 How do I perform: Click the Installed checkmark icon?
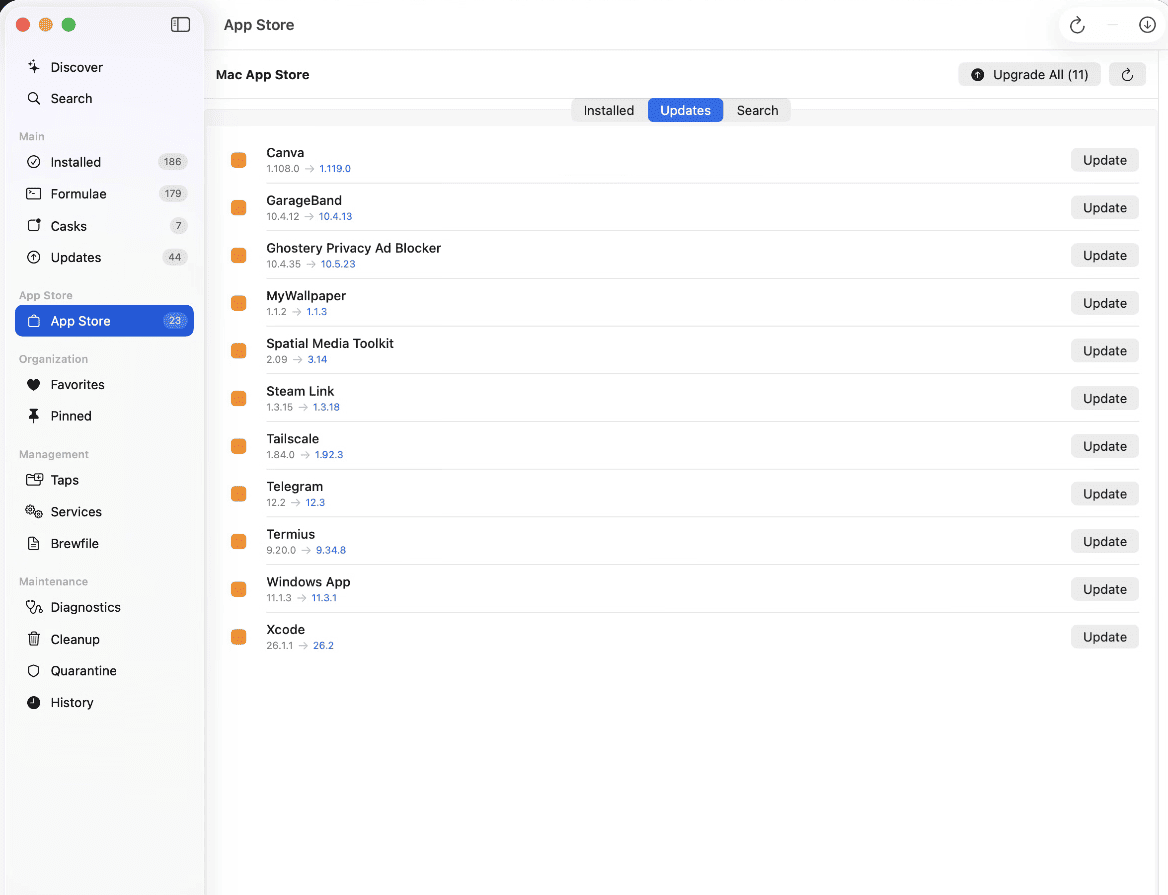pos(34,162)
